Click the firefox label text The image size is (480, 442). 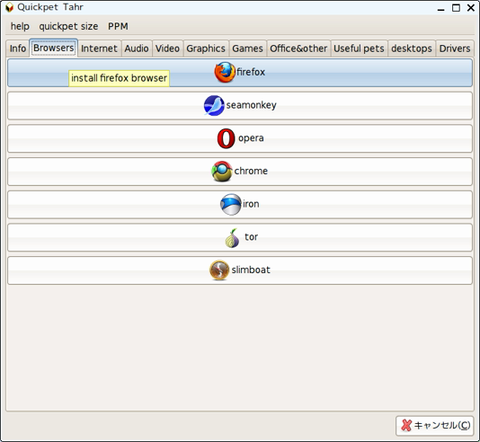251,72
